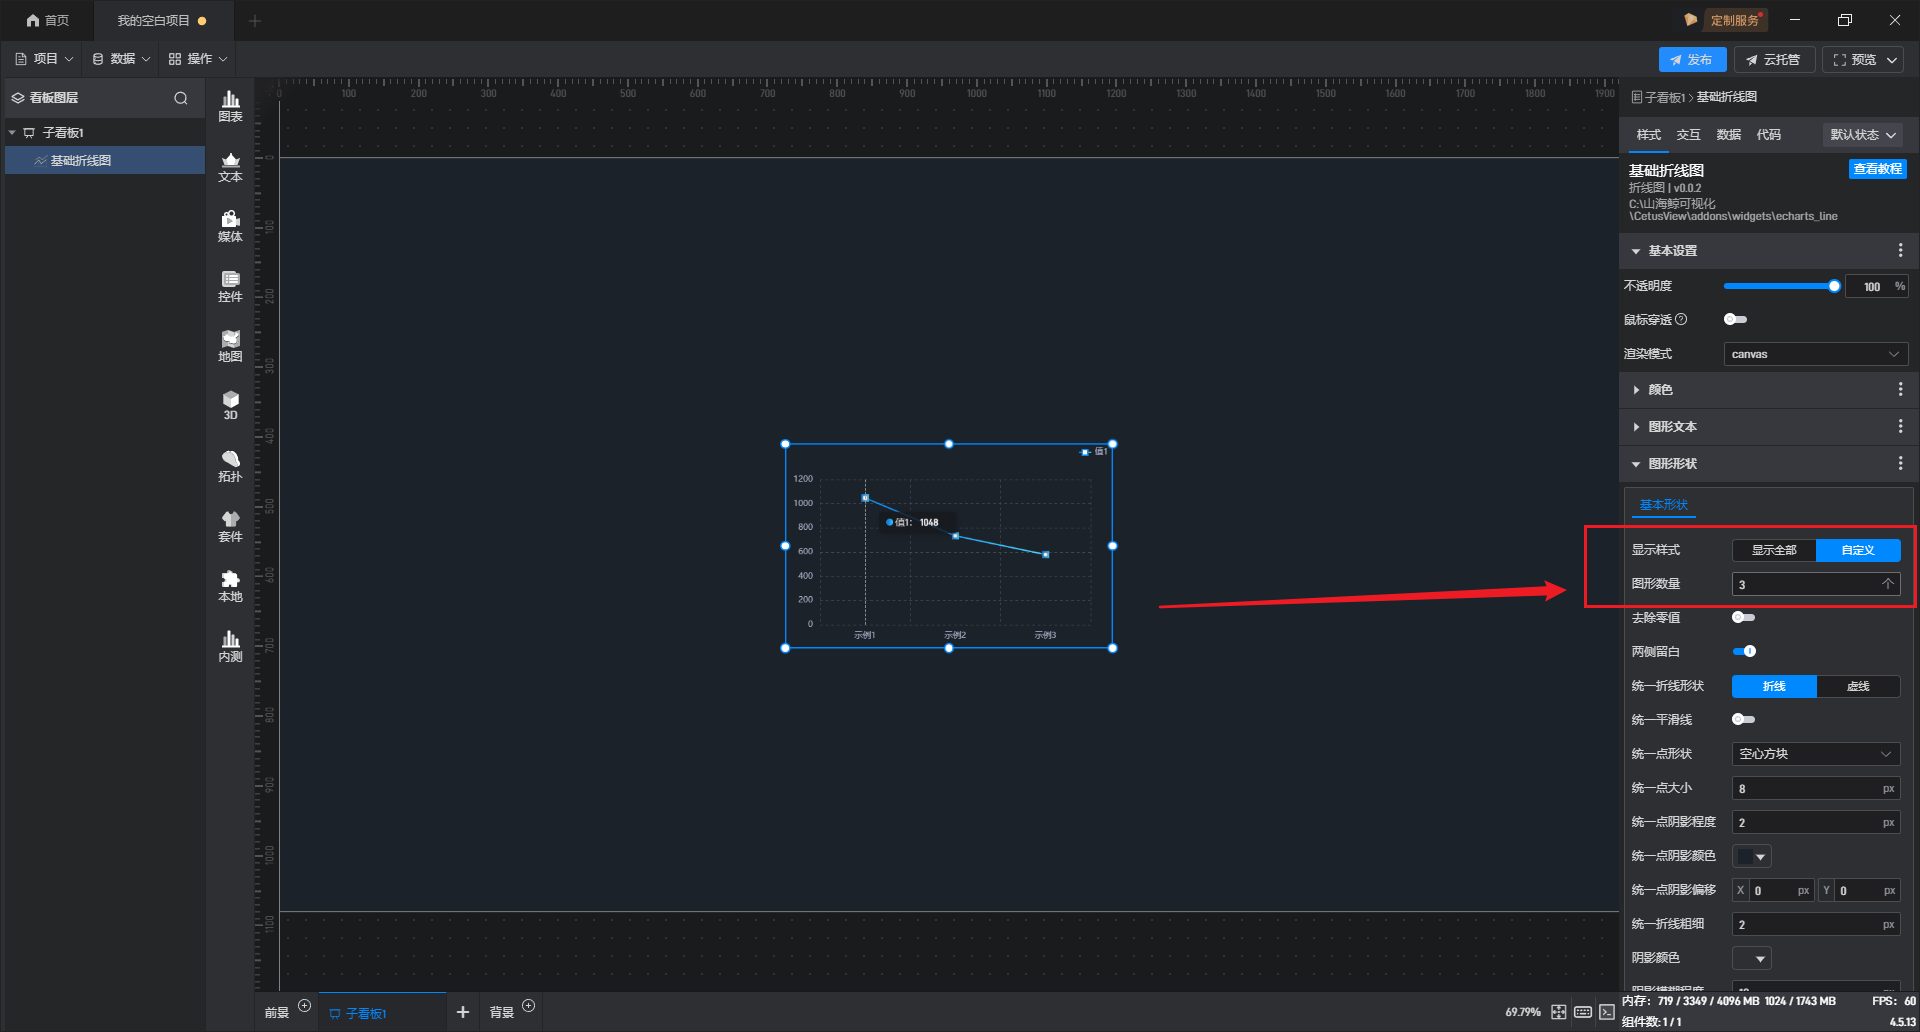Open the 地图 map components icon

[230, 346]
